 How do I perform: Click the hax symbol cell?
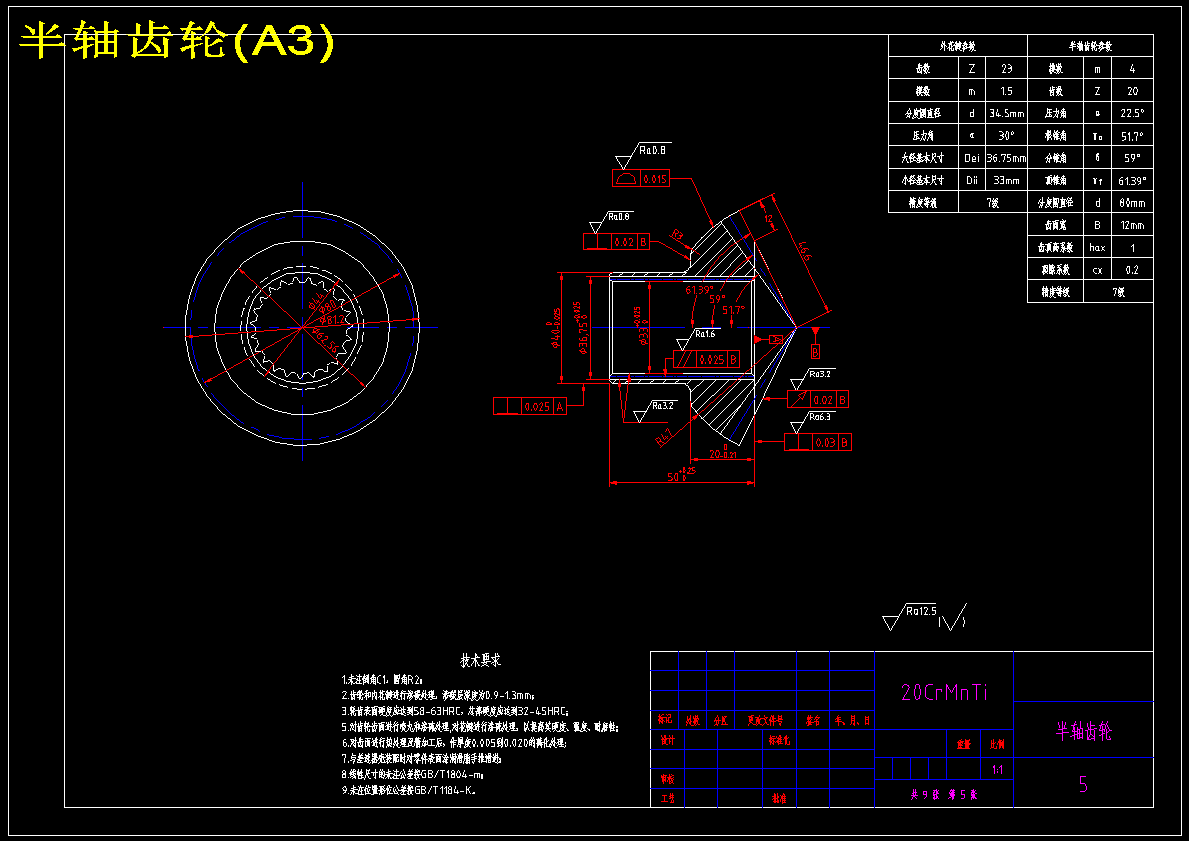pyautogui.click(x=1097, y=247)
